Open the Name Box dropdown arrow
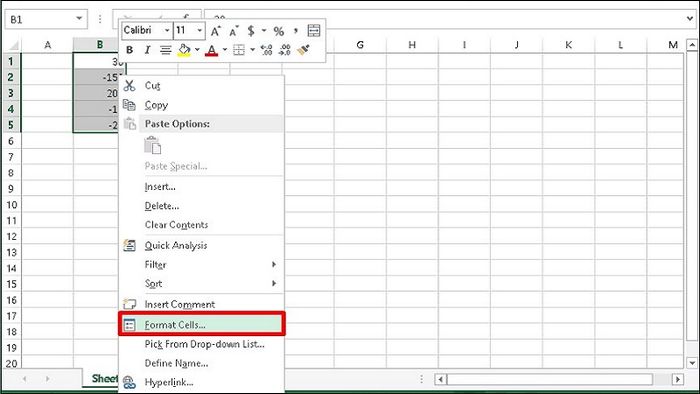 [x=79, y=19]
